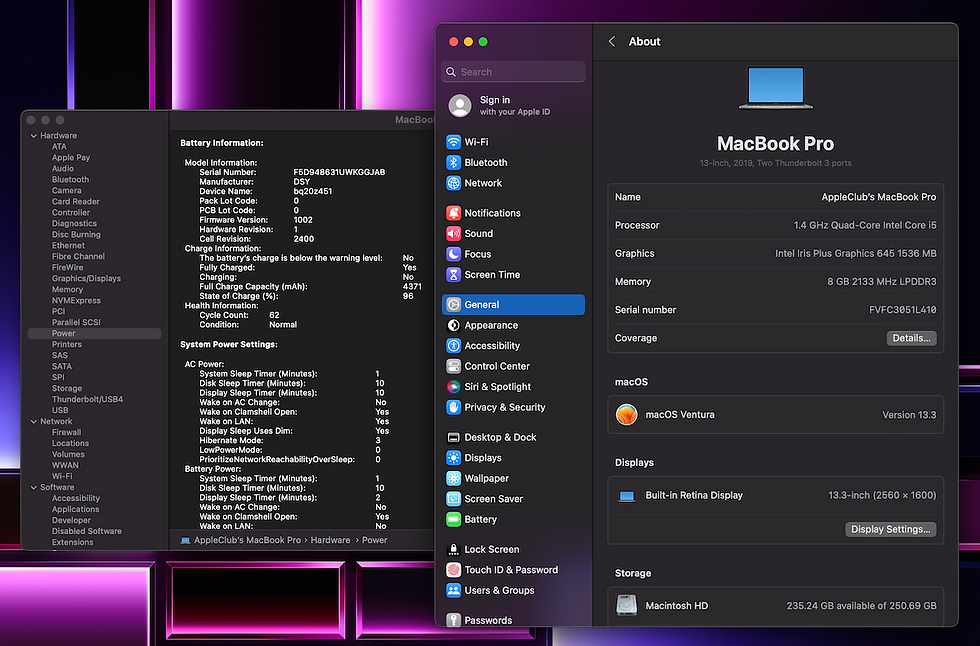Viewport: 980px width, 646px height.
Task: Click the macOS Ventura logo icon
Action: 626,415
